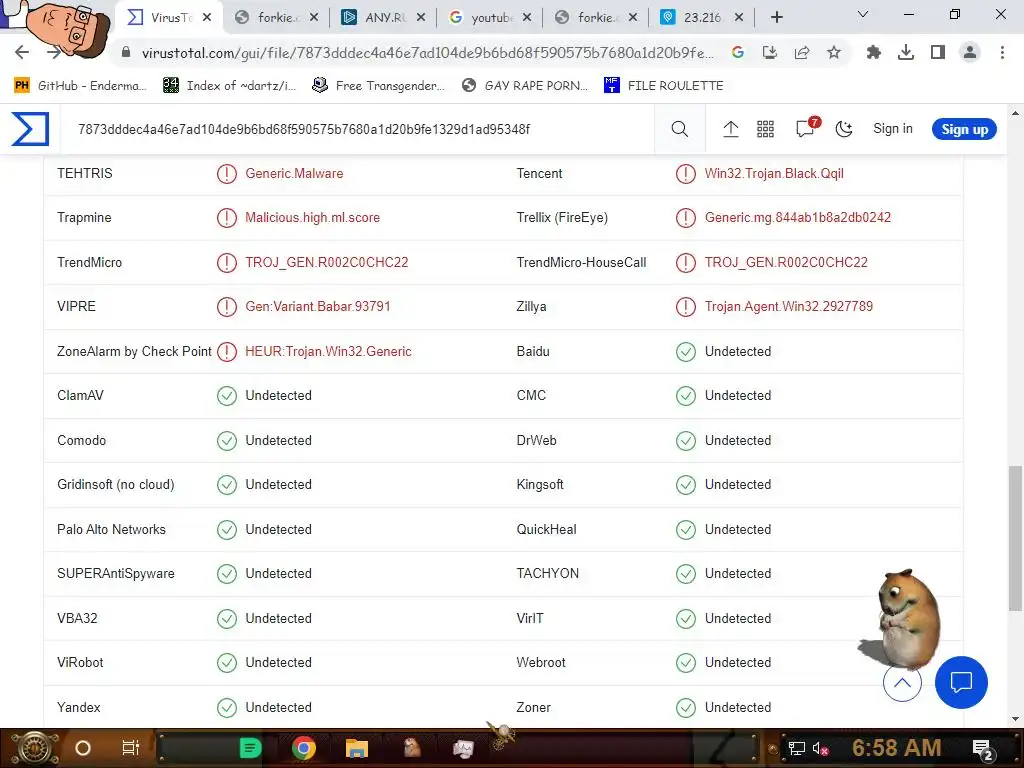
Task: Open the Chrome profile avatar icon
Action: (970, 52)
